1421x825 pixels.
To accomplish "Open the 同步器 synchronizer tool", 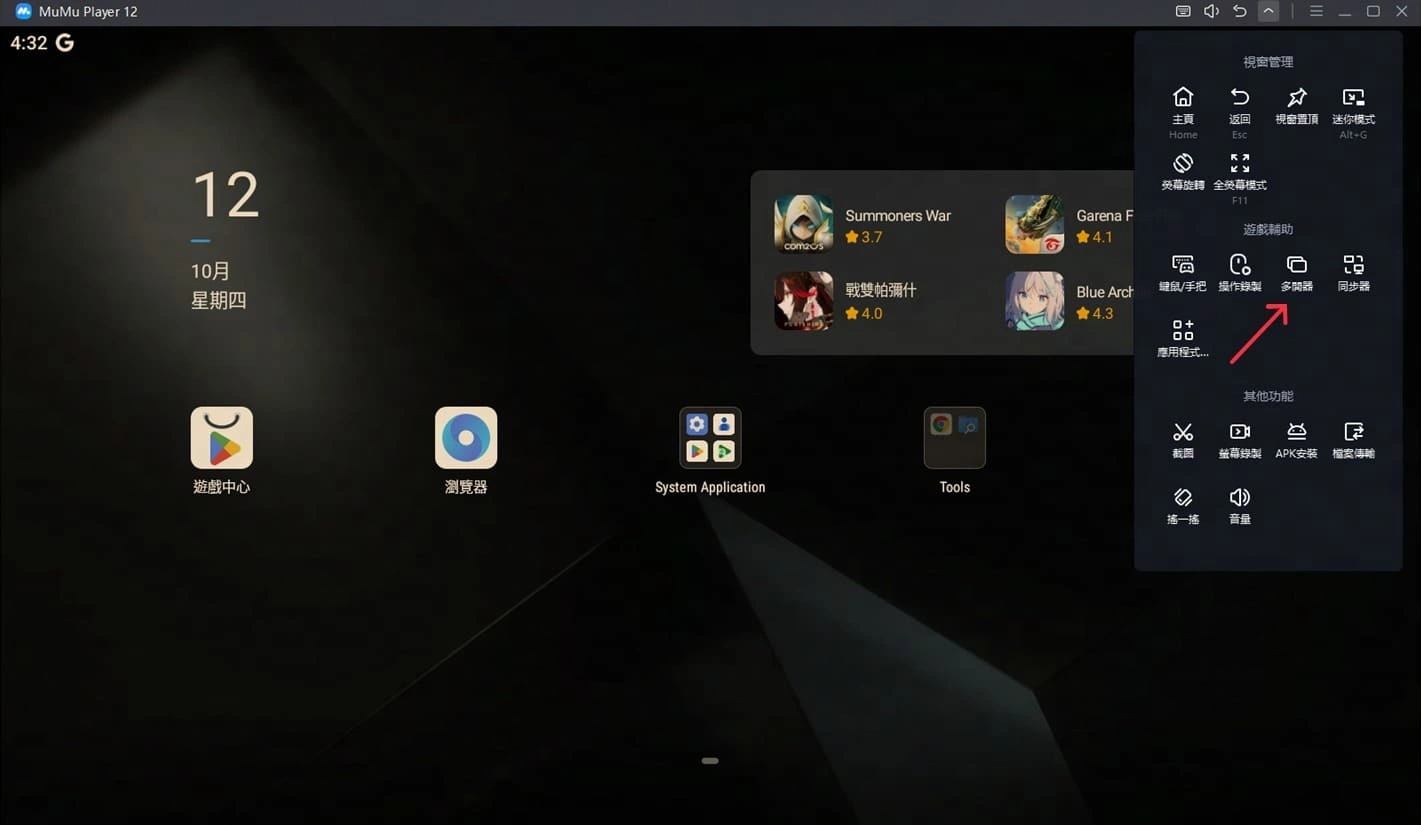I will [x=1353, y=271].
